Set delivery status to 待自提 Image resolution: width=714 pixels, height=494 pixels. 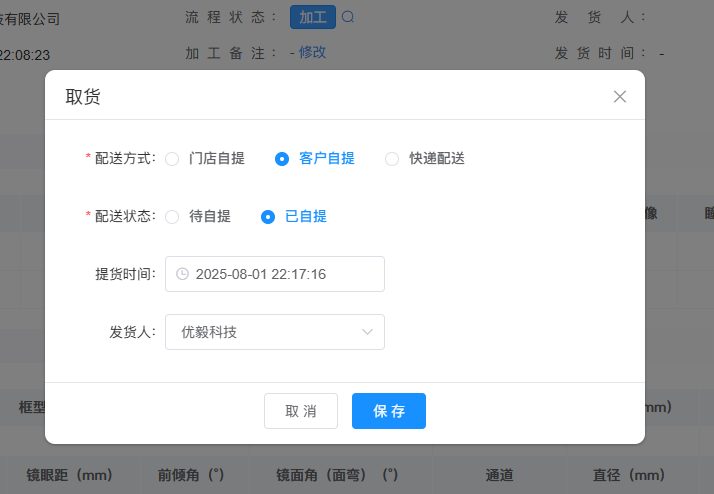click(173, 216)
